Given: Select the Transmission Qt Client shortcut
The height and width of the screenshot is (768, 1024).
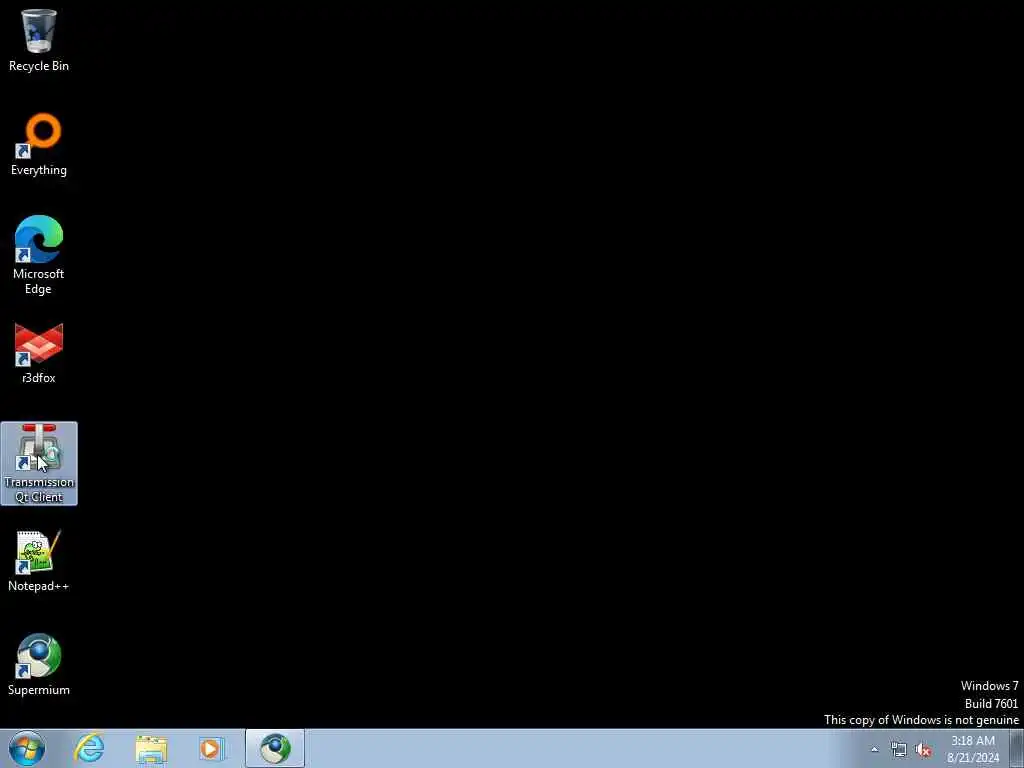Looking at the screenshot, I should click(39, 463).
